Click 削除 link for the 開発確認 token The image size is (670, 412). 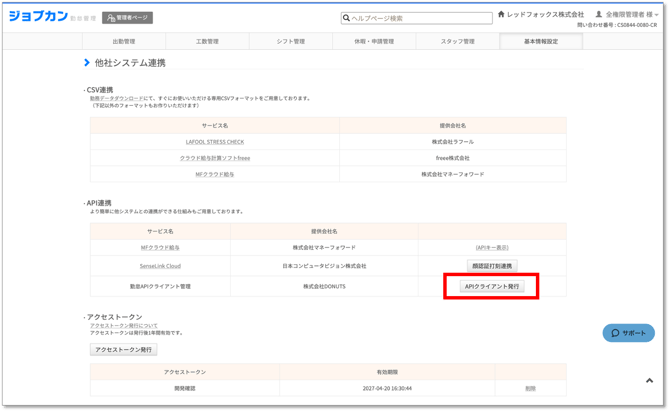pyautogui.click(x=530, y=388)
